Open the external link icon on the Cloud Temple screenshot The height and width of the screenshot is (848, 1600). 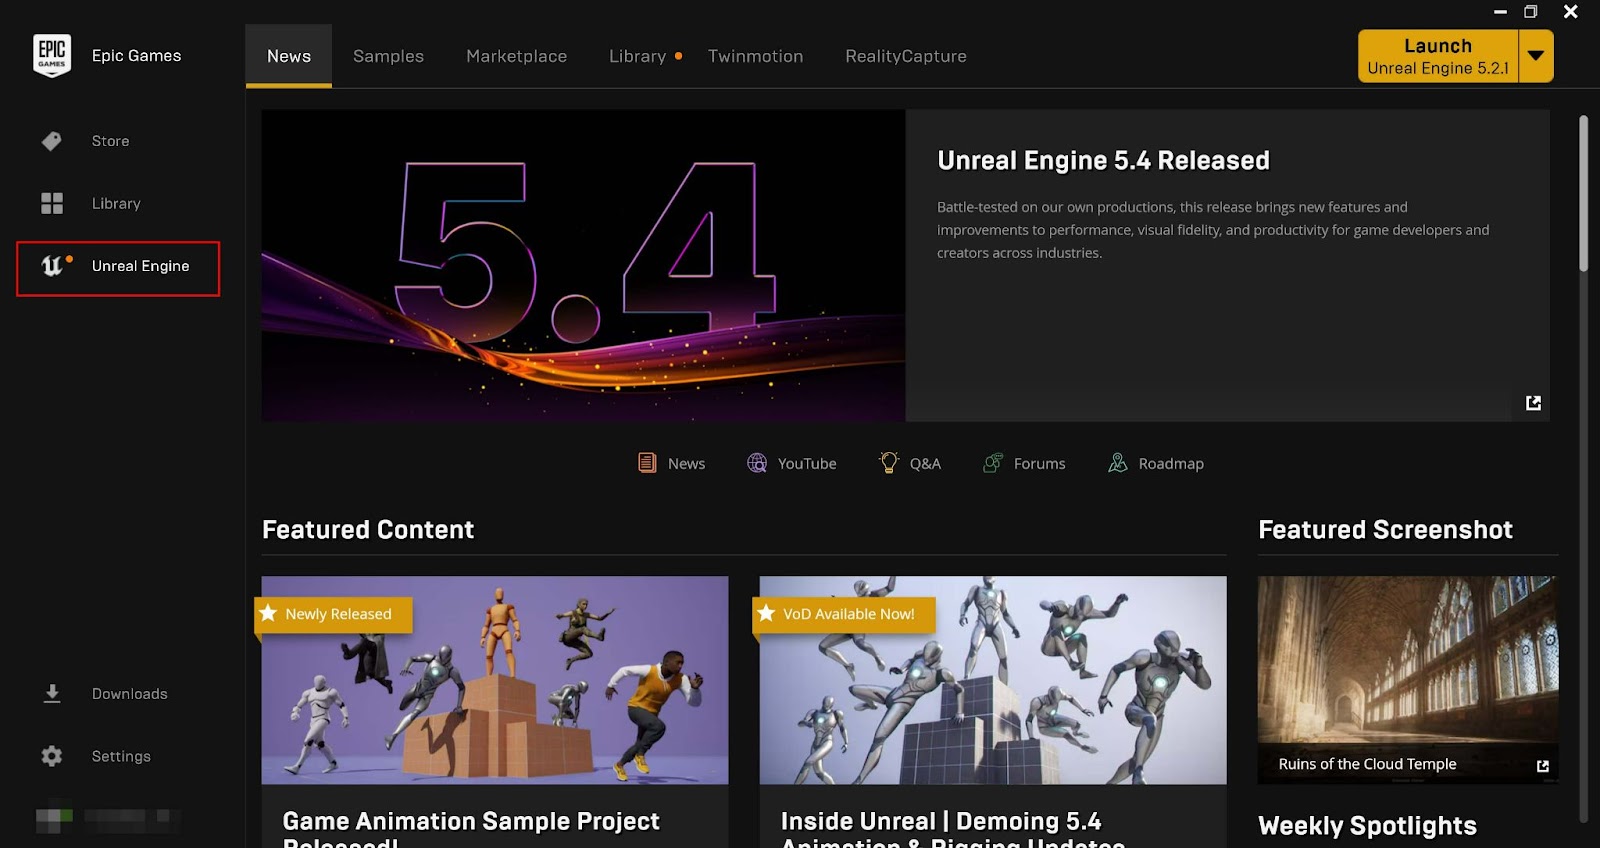[1542, 766]
